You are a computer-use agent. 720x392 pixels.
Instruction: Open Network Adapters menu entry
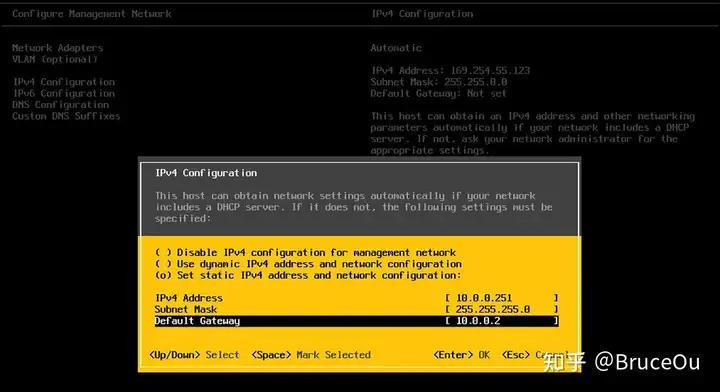coord(58,48)
